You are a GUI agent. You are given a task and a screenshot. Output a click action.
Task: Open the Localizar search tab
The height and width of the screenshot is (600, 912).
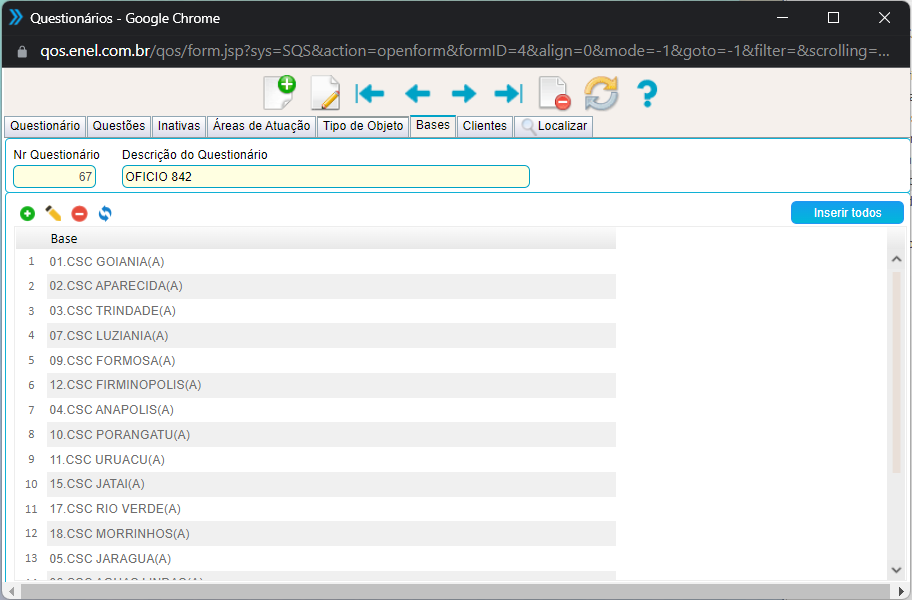[x=554, y=127]
